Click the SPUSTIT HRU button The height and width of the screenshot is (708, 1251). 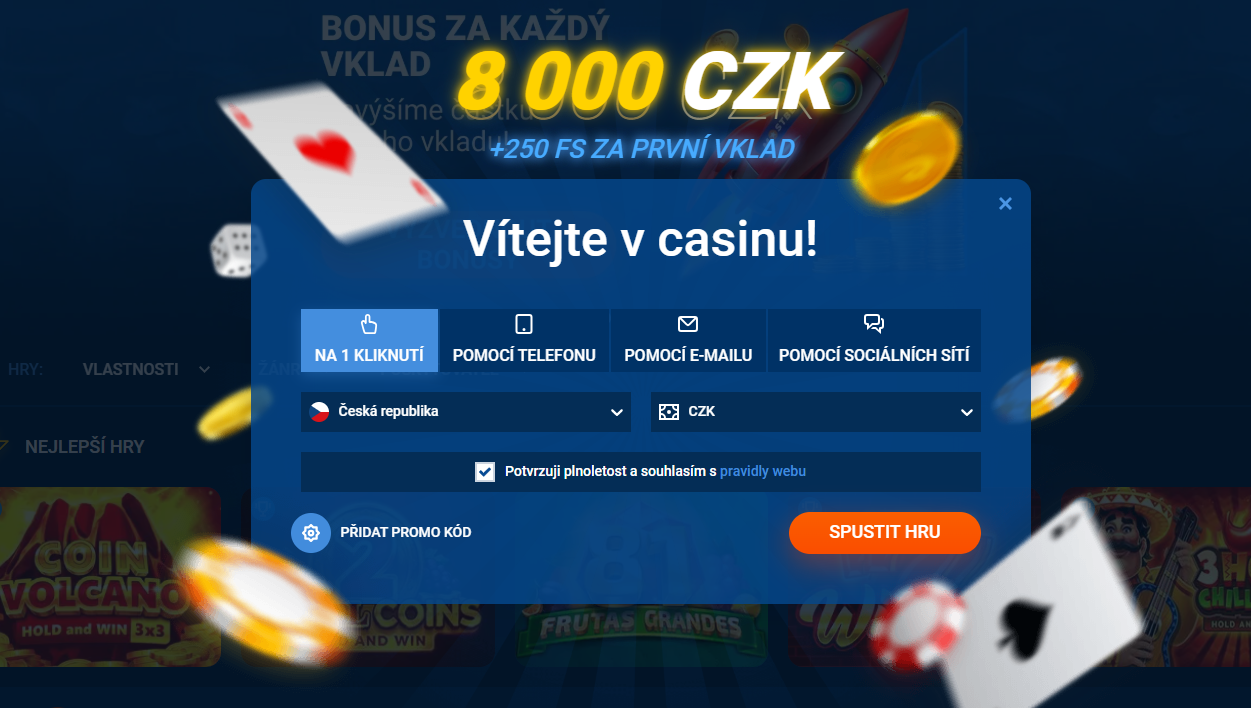(x=885, y=532)
